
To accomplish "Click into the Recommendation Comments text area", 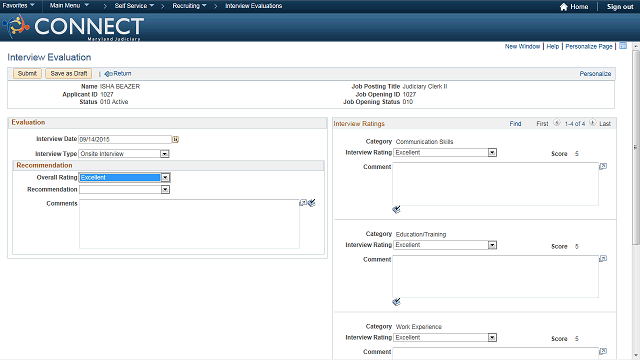I will (x=189, y=224).
